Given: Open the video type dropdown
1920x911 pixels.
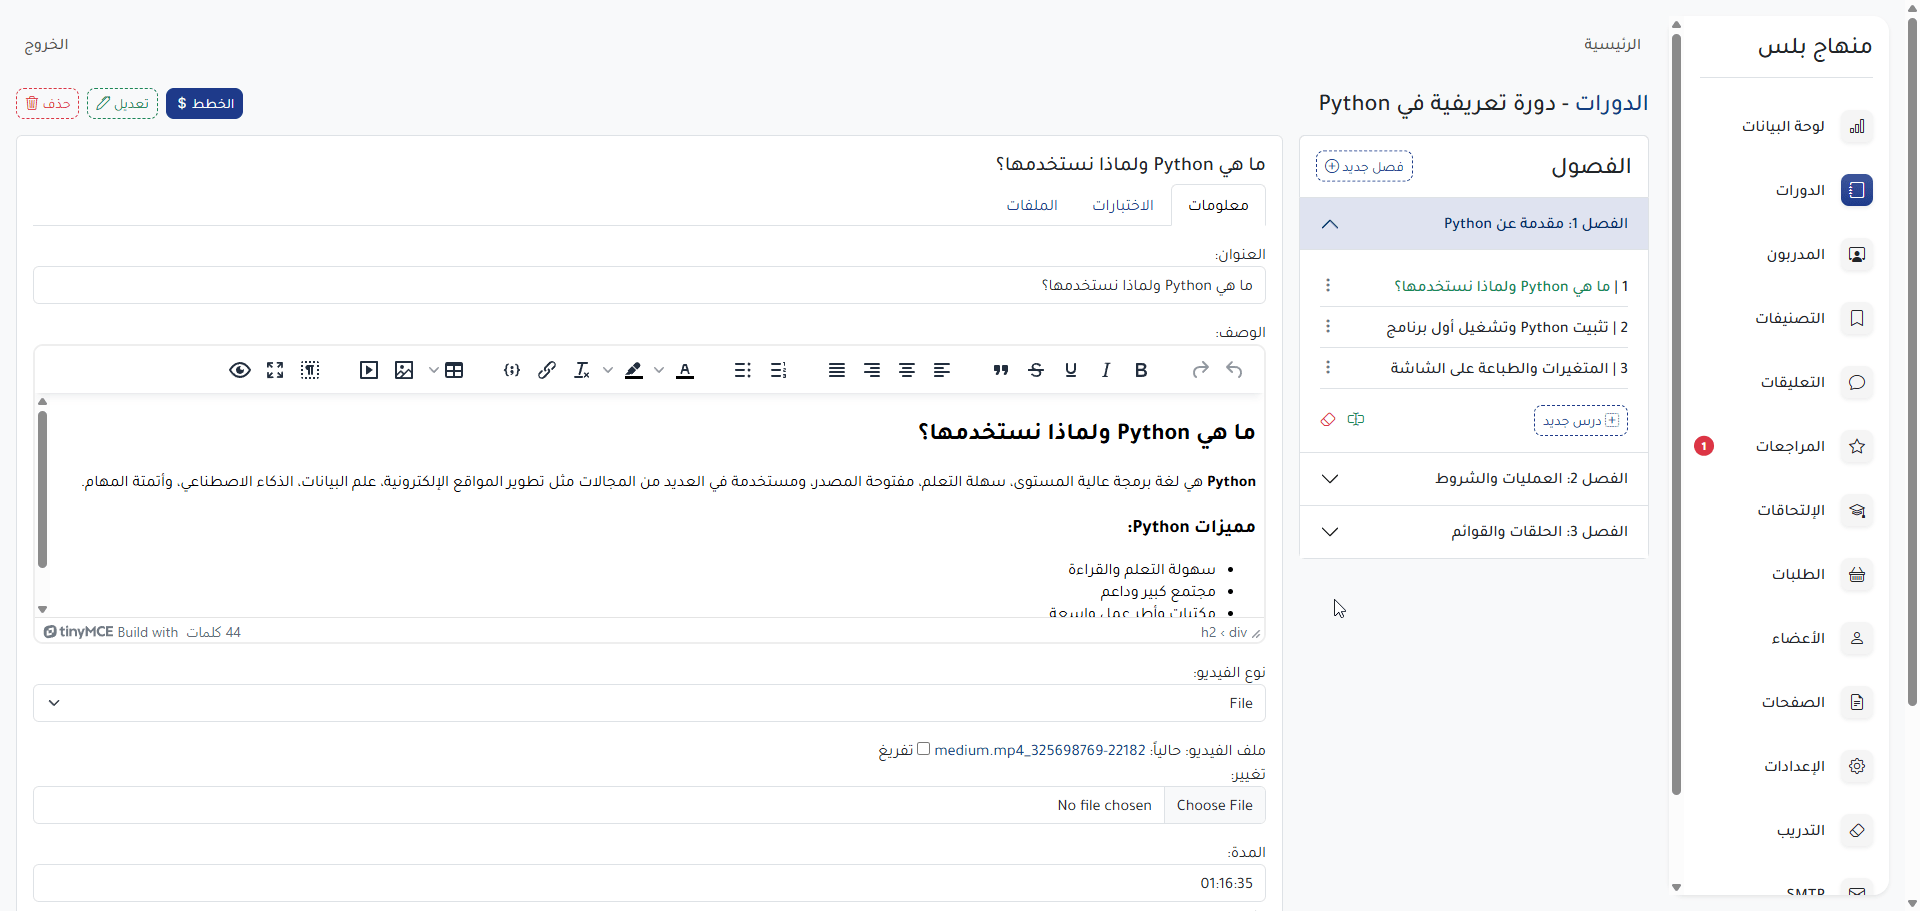Looking at the screenshot, I should [x=649, y=703].
